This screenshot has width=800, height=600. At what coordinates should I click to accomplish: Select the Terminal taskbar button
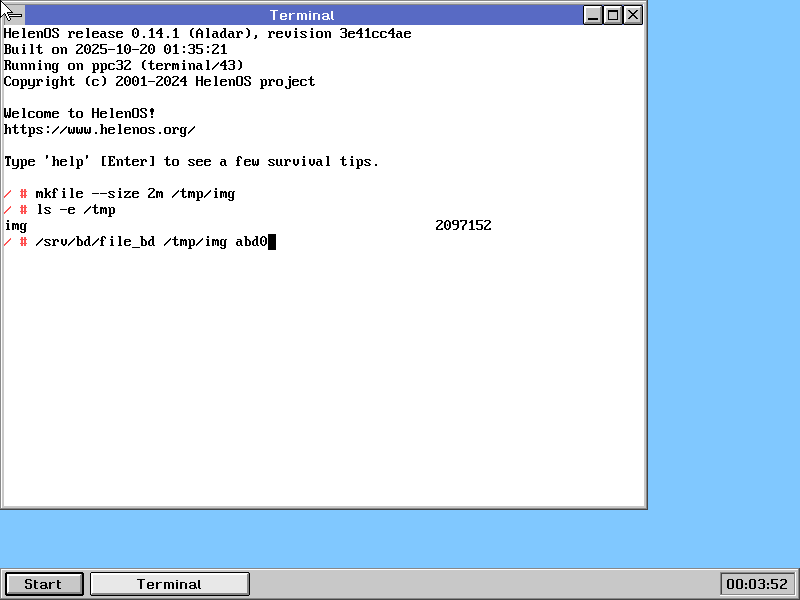point(169,584)
